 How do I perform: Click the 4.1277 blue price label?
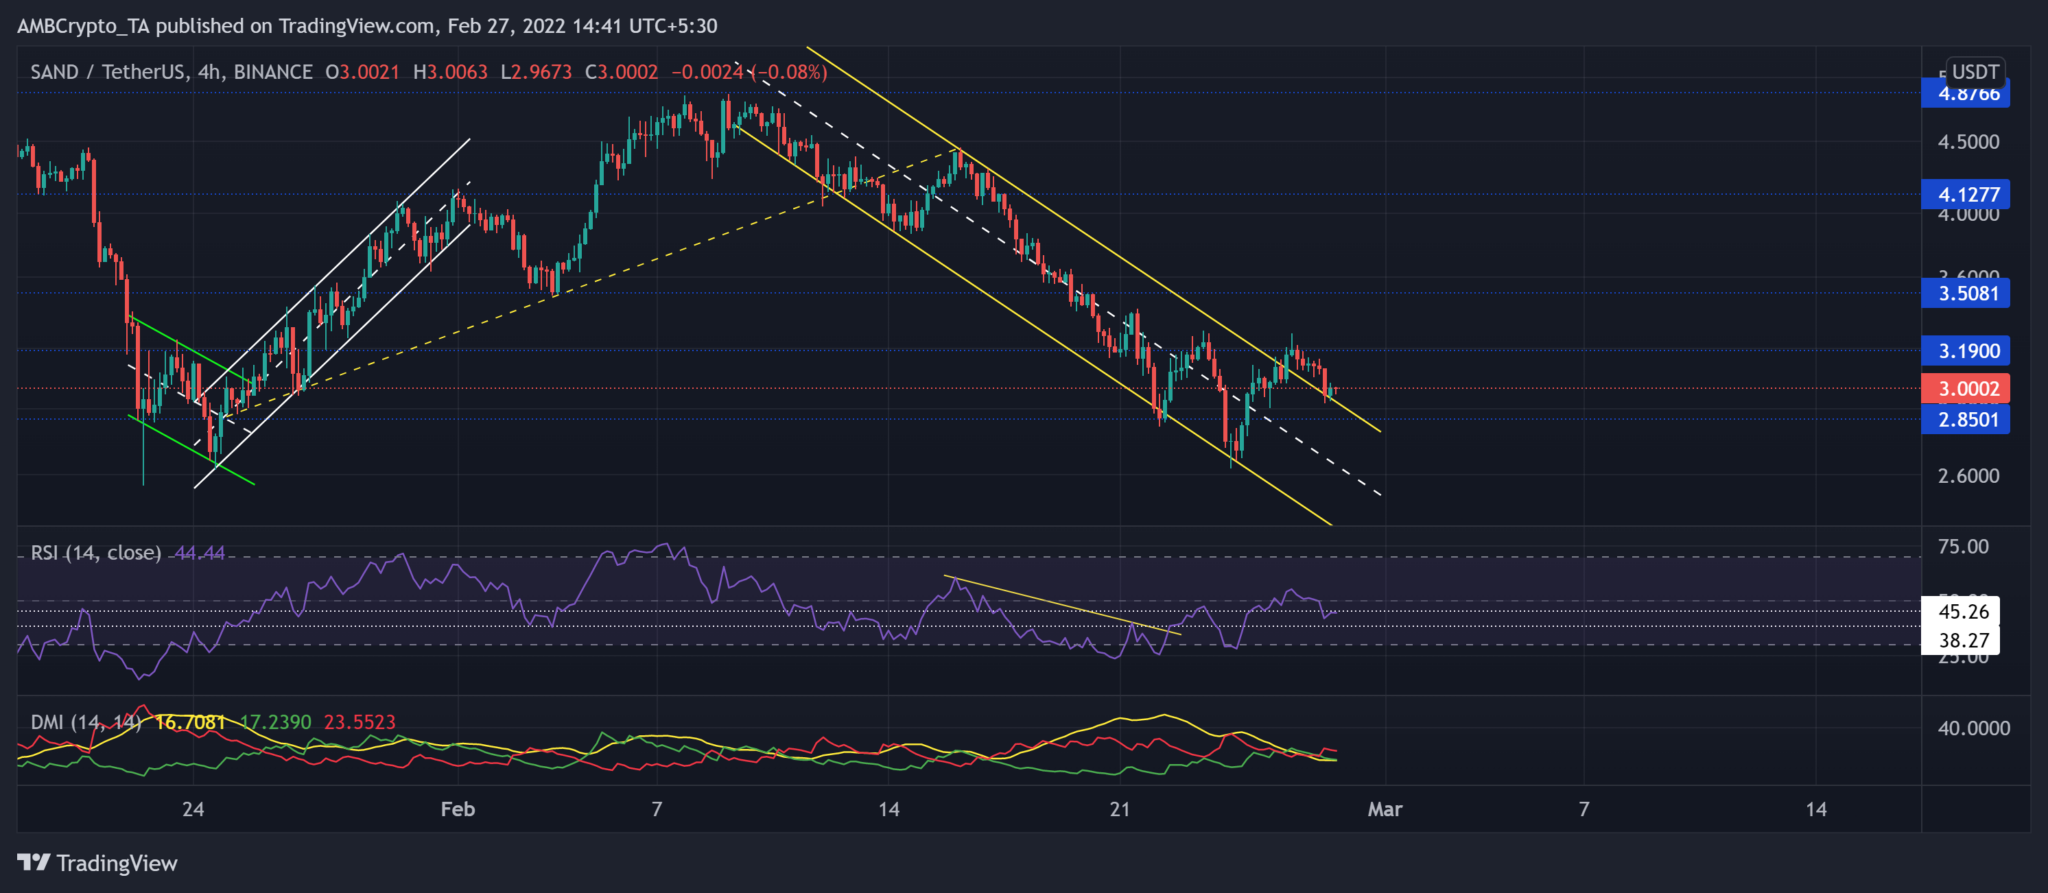click(1967, 194)
